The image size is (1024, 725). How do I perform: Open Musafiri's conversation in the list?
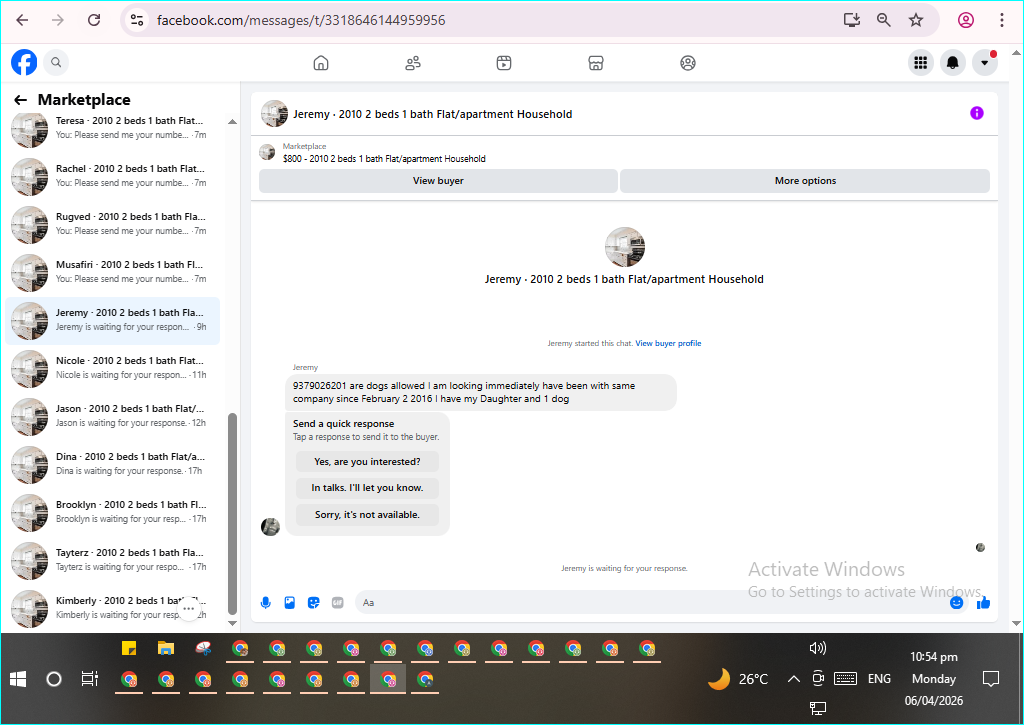113,272
